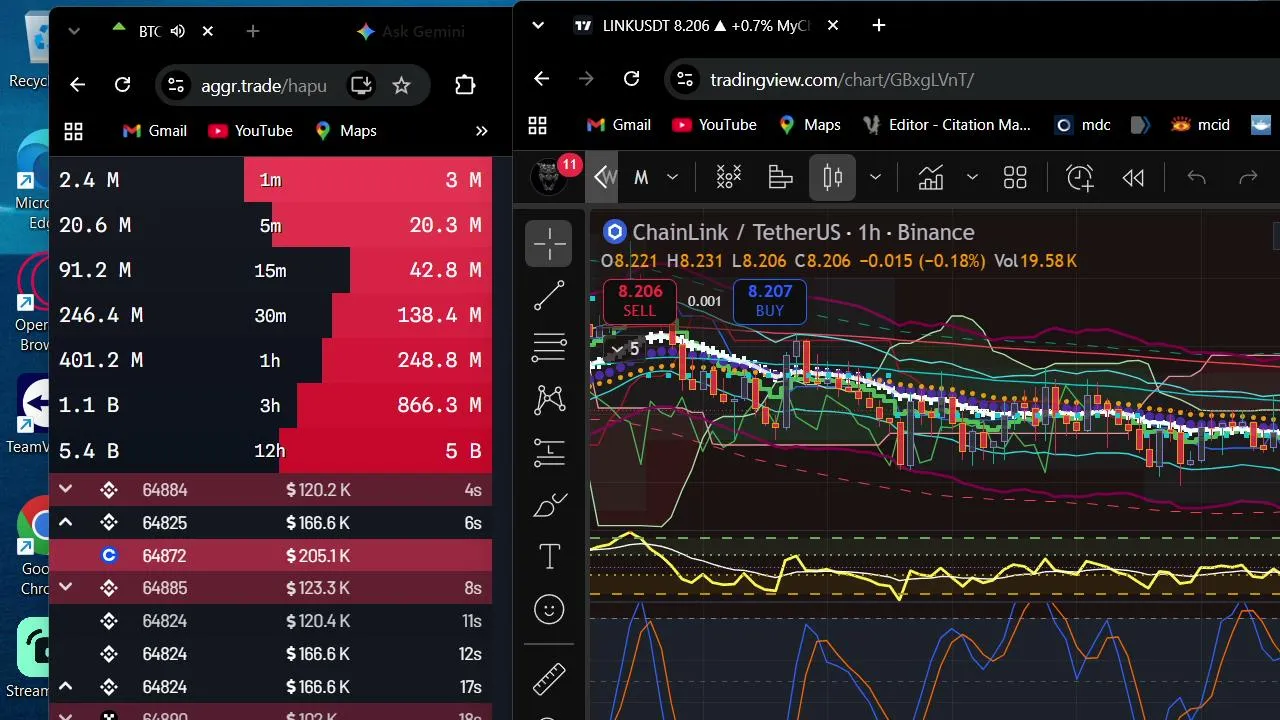
Task: Reload the aggr.trade page
Action: pyautogui.click(x=122, y=85)
